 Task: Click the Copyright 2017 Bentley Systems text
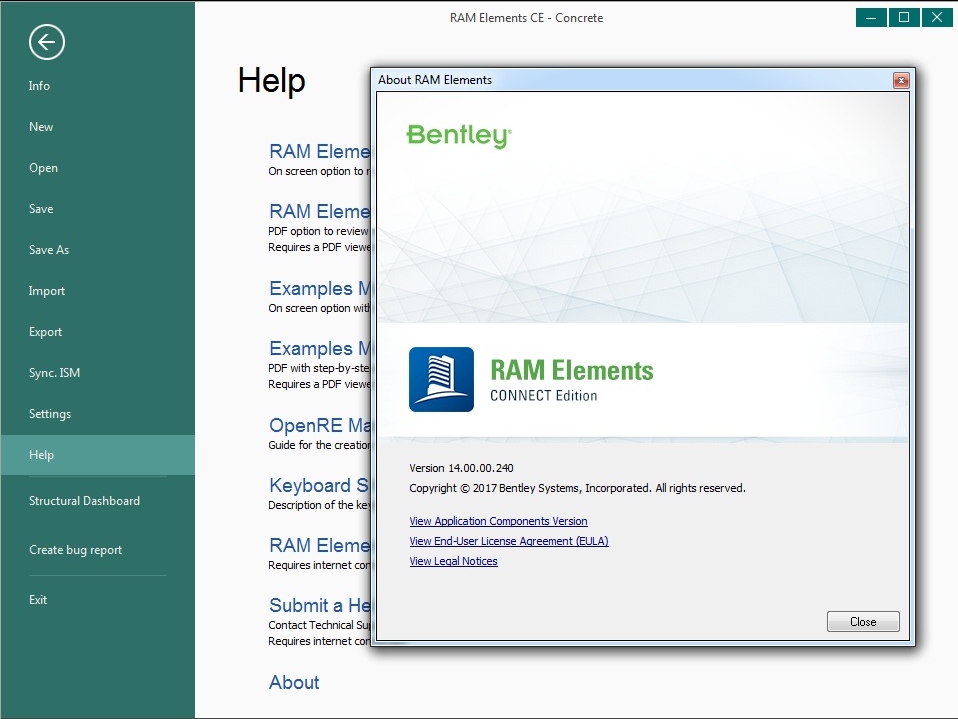[x=577, y=488]
